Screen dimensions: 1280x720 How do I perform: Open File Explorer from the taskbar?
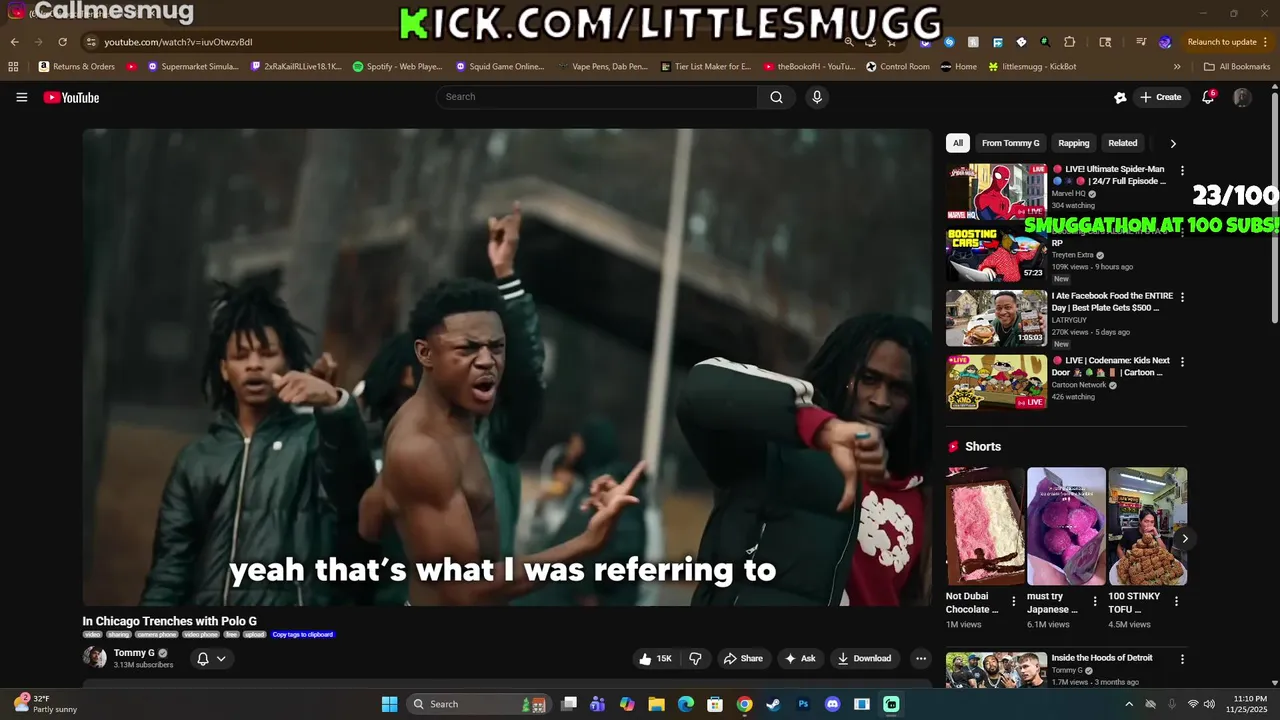tap(656, 704)
